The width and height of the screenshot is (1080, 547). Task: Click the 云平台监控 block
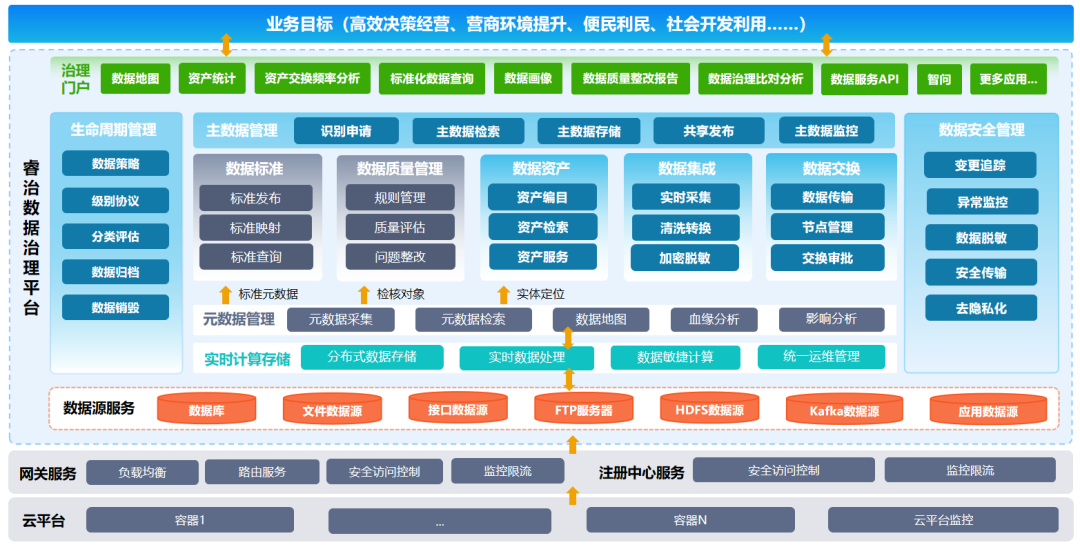(942, 520)
